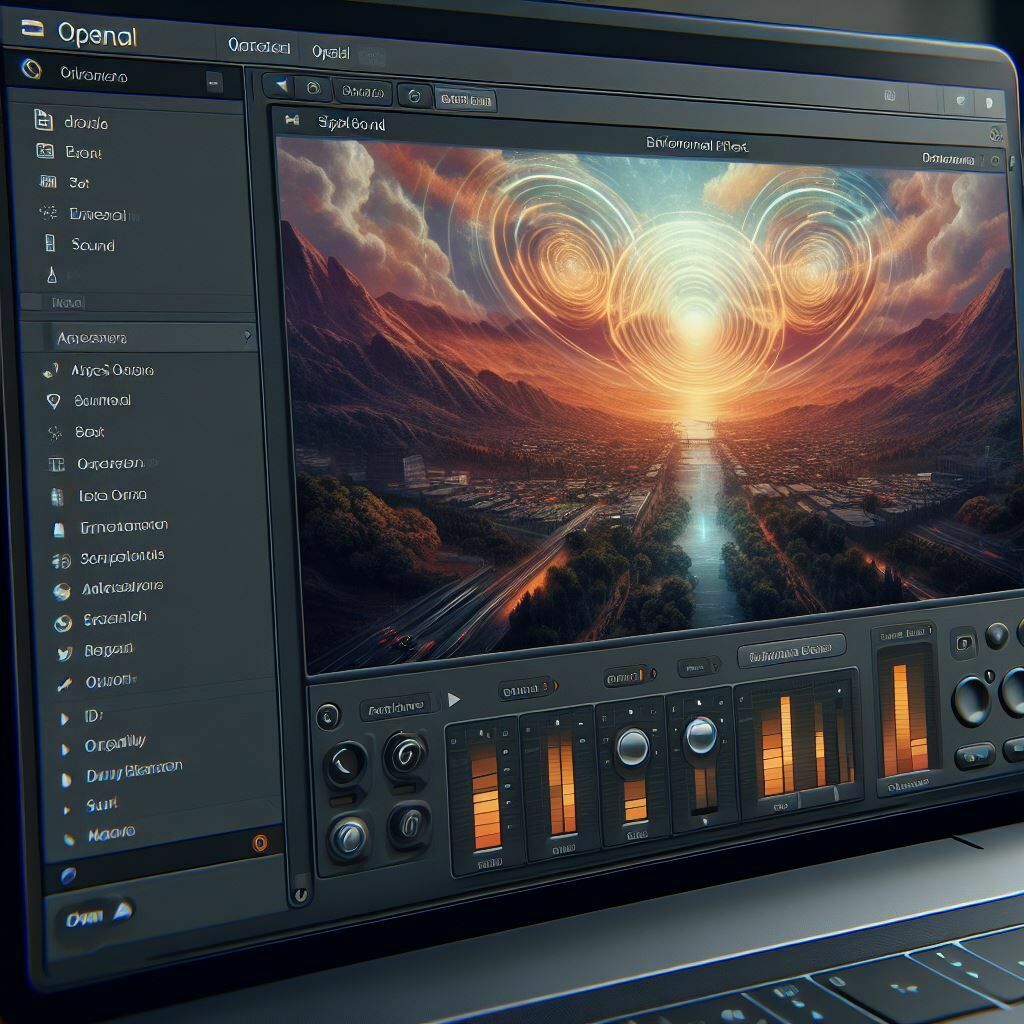Click the Sound item's icon in the sidebar
This screenshot has height=1024, width=1024.
click(49, 243)
